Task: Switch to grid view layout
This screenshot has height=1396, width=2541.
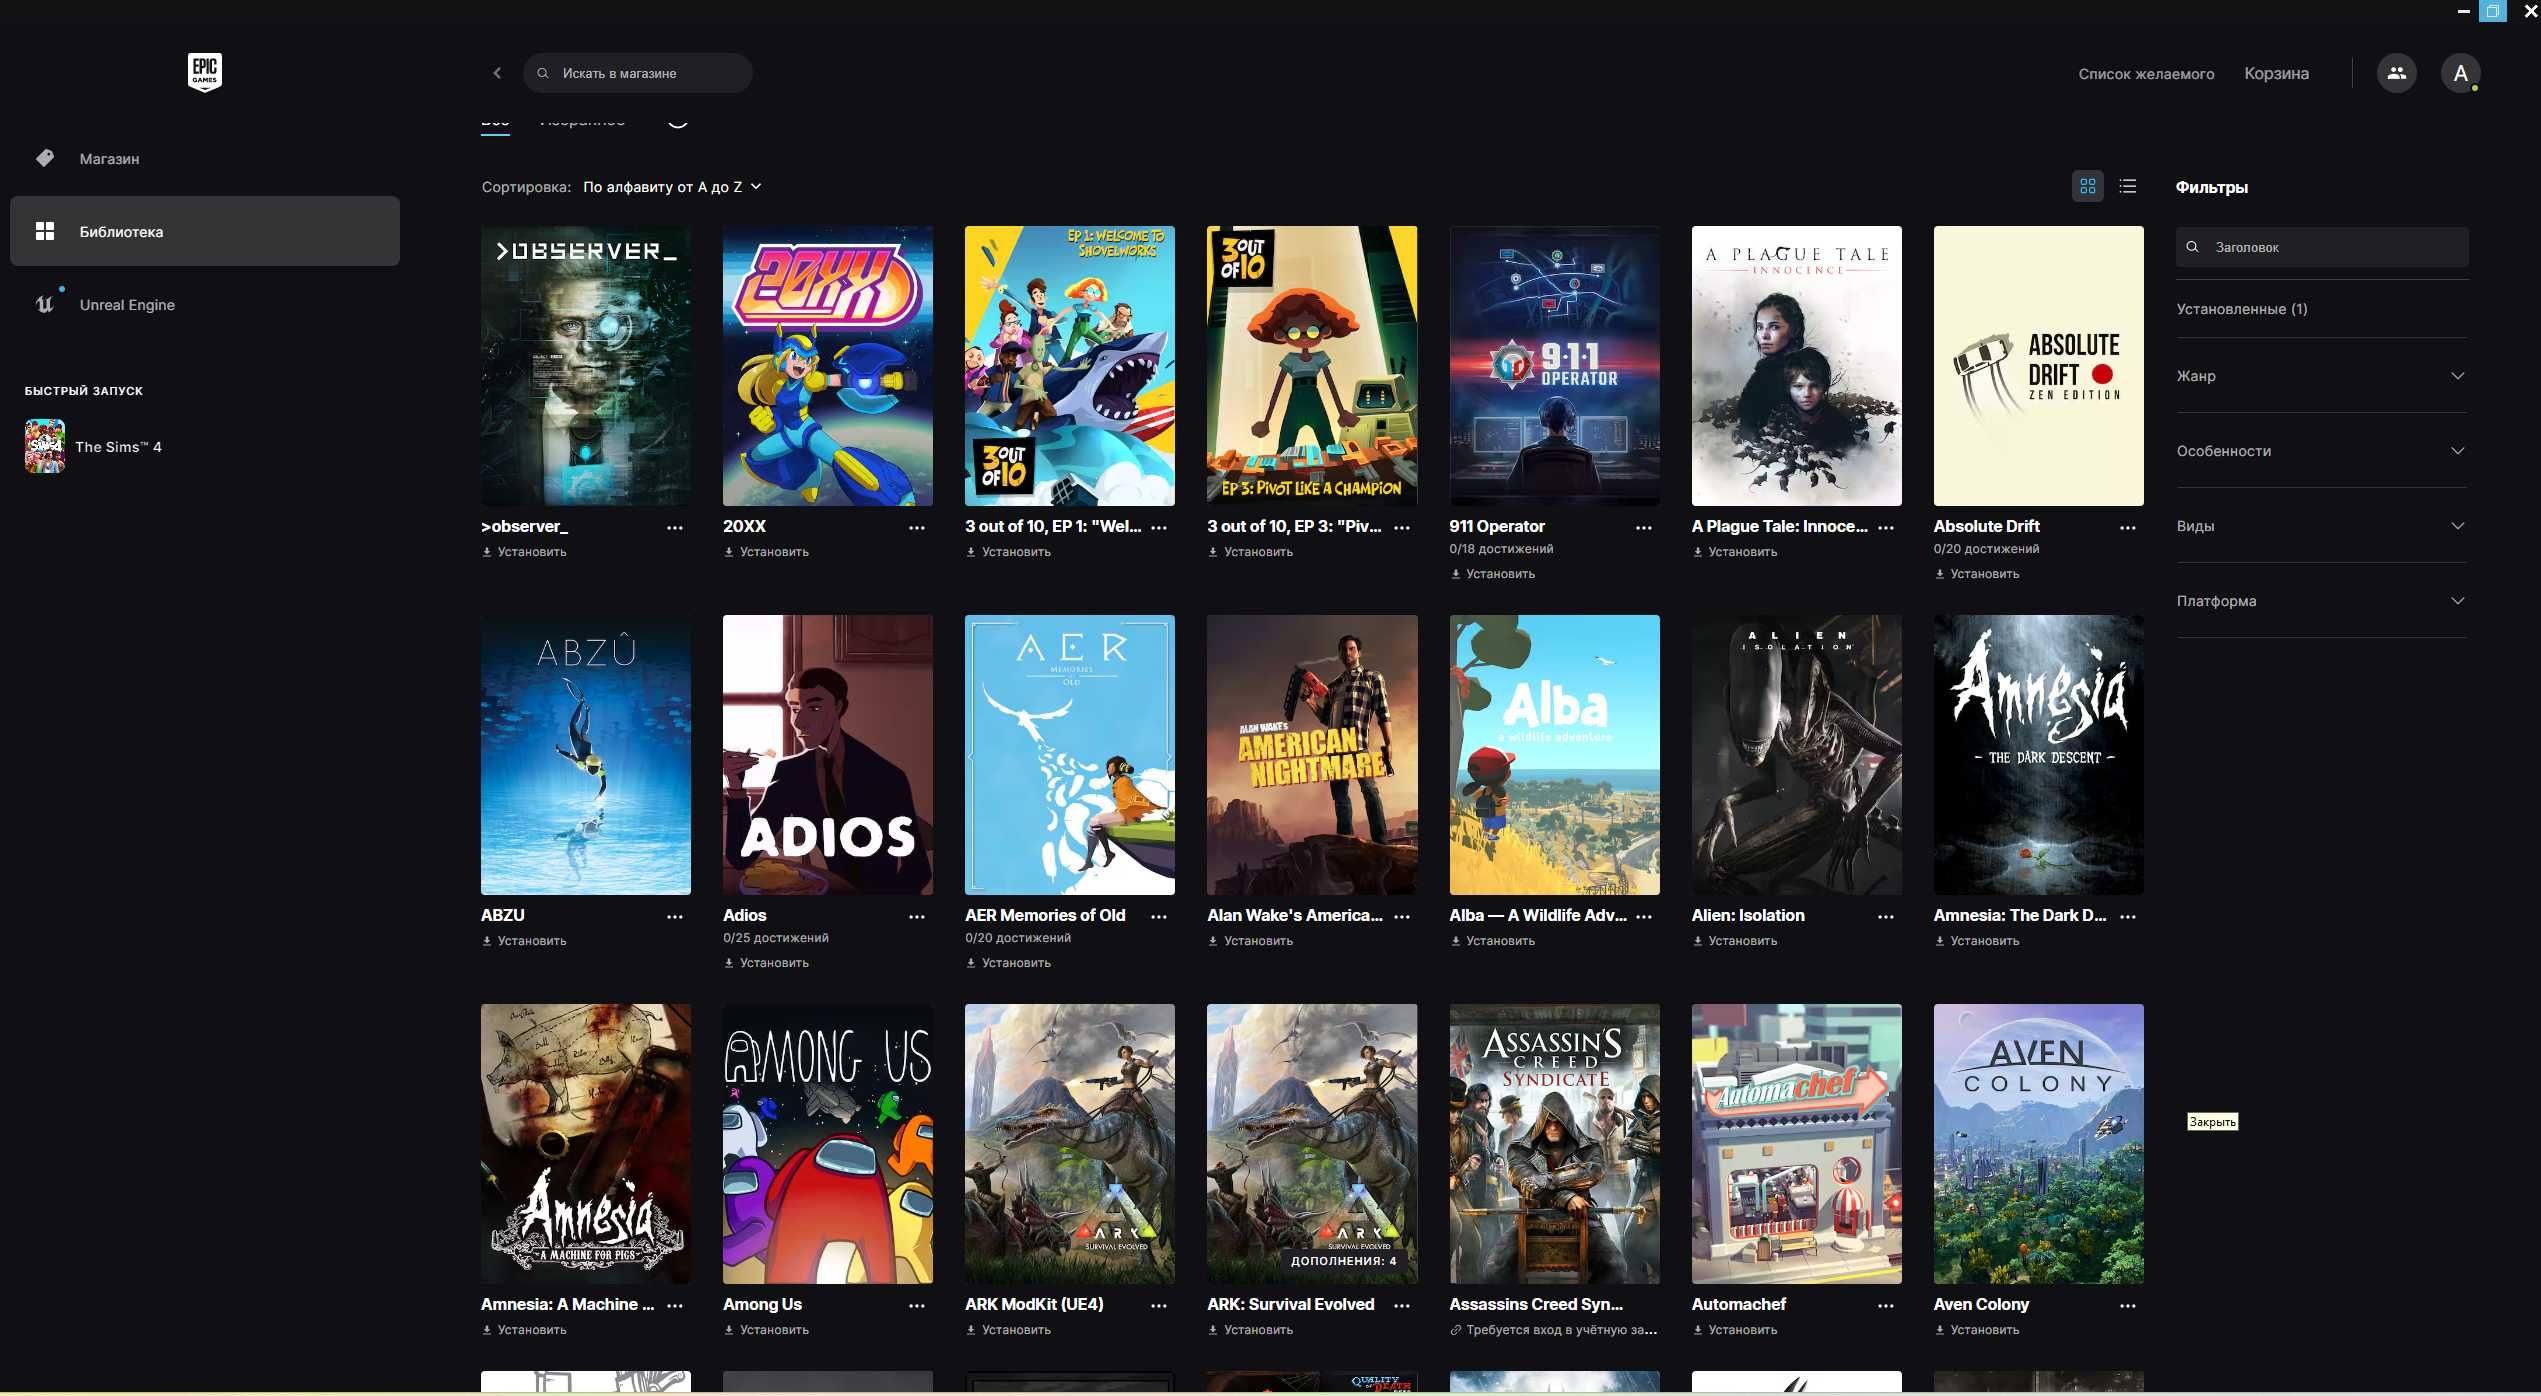Action: [x=2087, y=186]
